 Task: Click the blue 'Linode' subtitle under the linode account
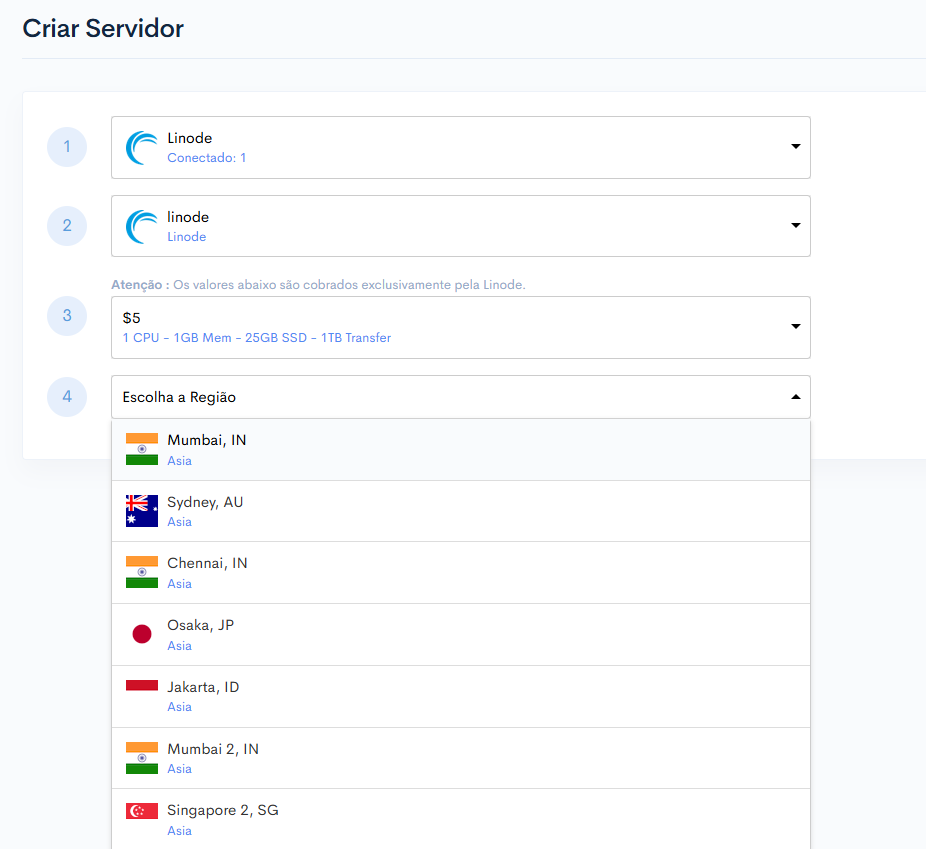pos(187,237)
